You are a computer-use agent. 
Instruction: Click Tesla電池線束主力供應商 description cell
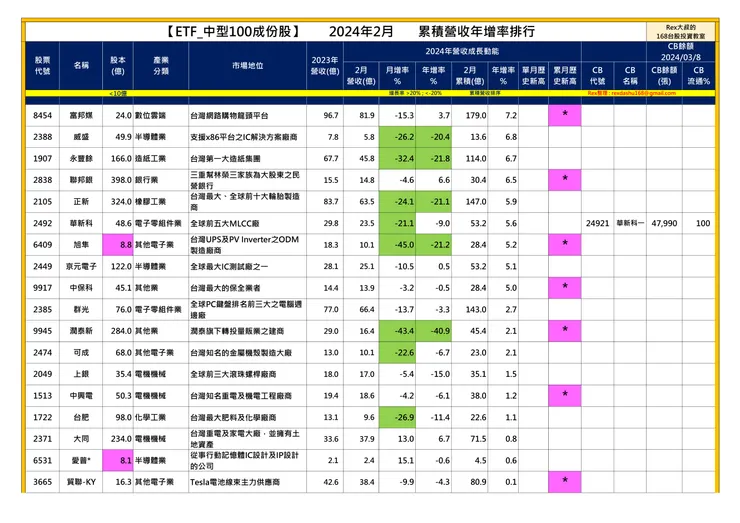coord(247,482)
